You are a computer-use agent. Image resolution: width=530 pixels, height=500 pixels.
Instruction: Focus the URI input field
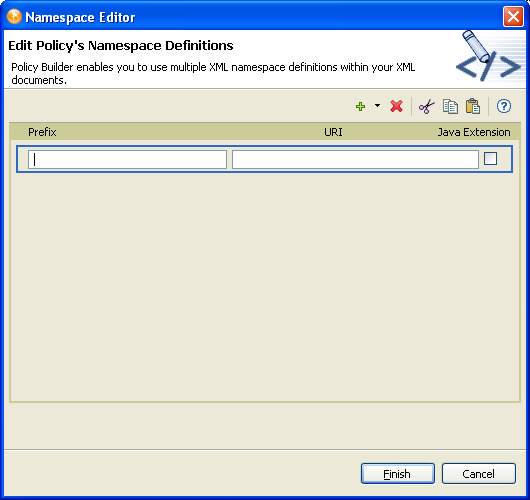(355, 160)
